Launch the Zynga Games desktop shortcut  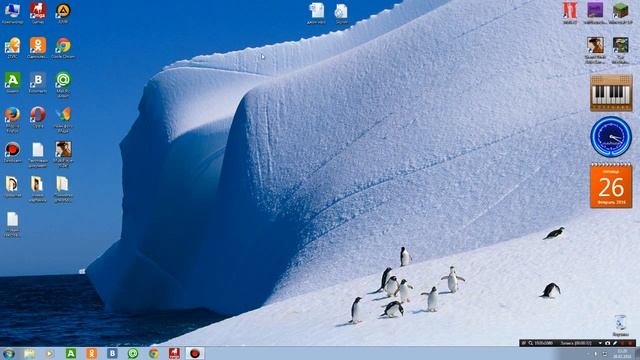pos(38,12)
